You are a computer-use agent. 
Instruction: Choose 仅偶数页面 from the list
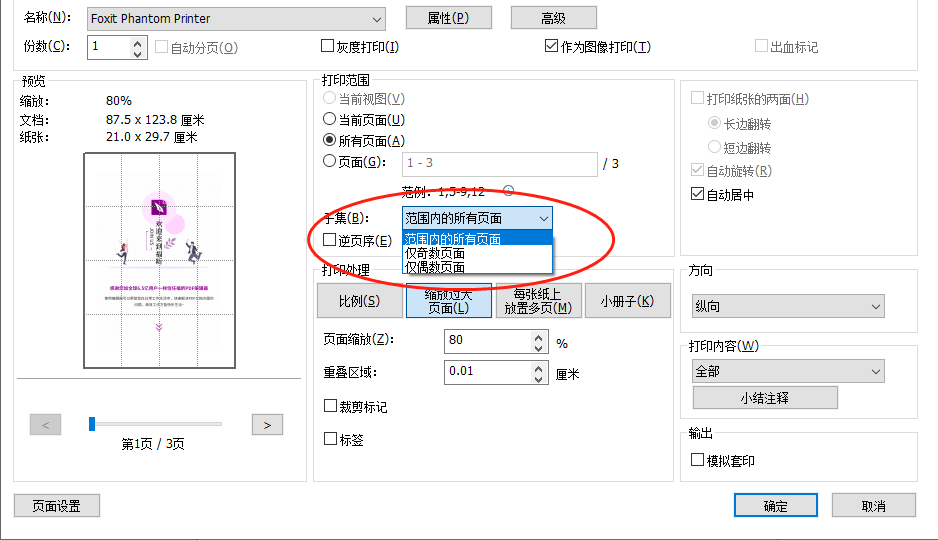(477, 267)
